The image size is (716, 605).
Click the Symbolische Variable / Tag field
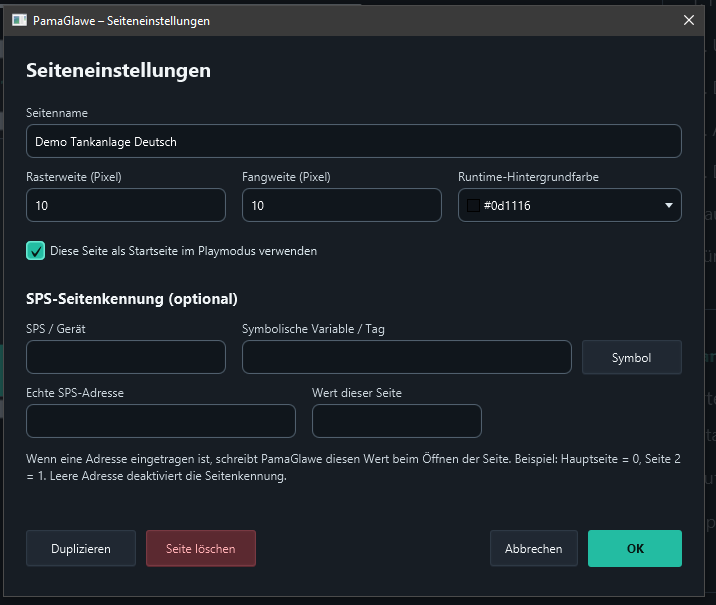click(x=407, y=357)
